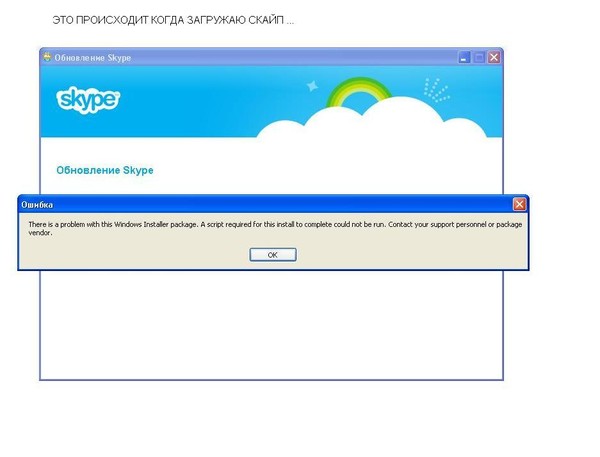The width and height of the screenshot is (600, 457).
Task: Click the 'Обновление Skype' heading text
Action: click(x=105, y=170)
